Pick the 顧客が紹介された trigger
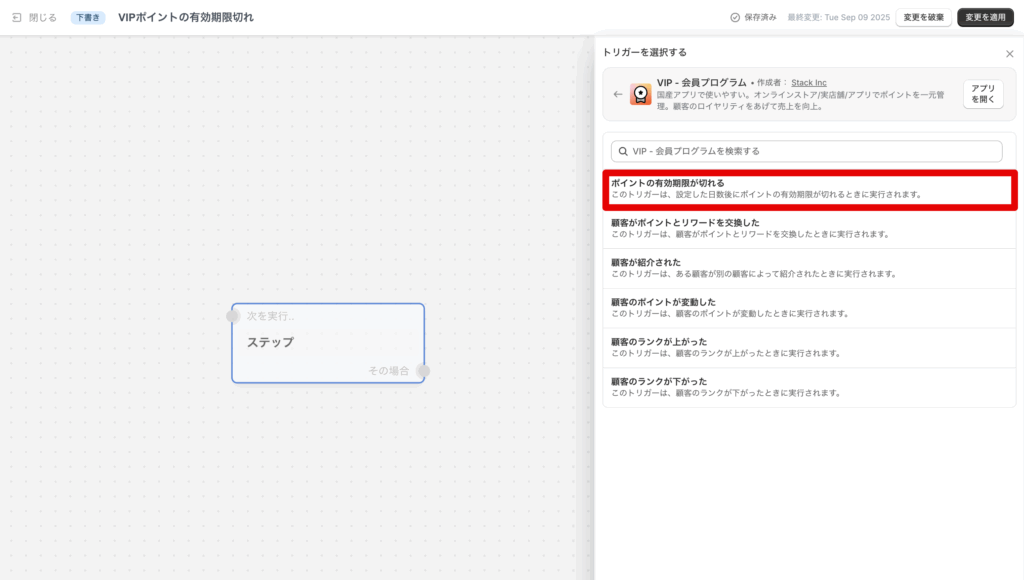 pyautogui.click(x=810, y=268)
